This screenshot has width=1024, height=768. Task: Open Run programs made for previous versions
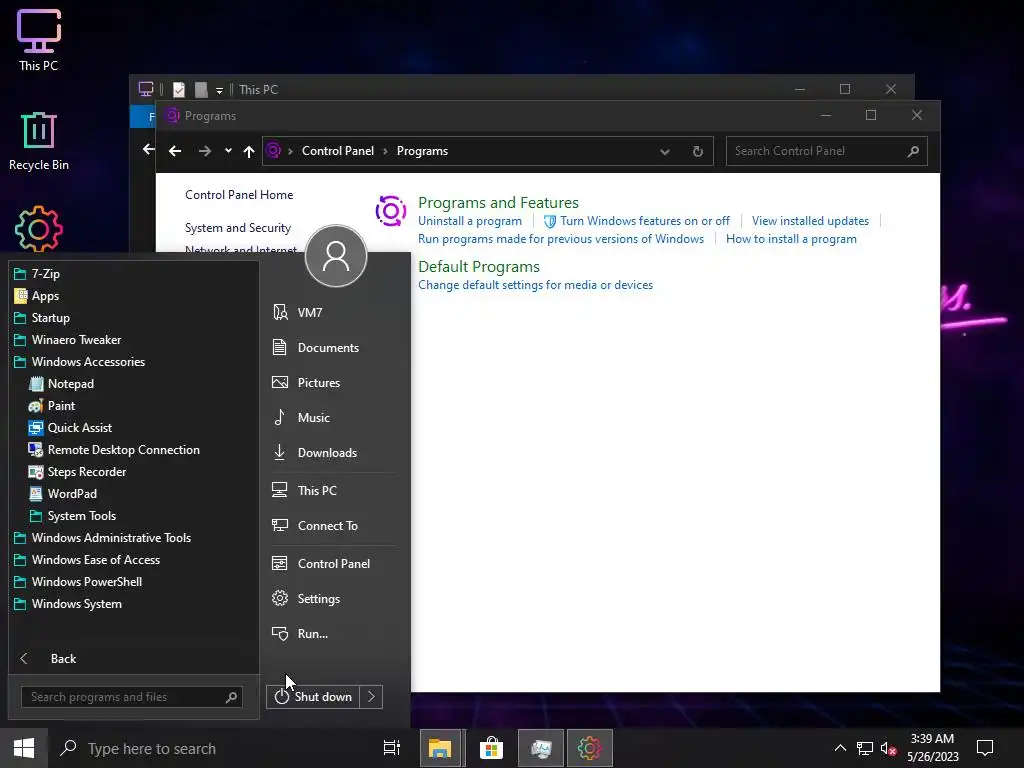(561, 239)
